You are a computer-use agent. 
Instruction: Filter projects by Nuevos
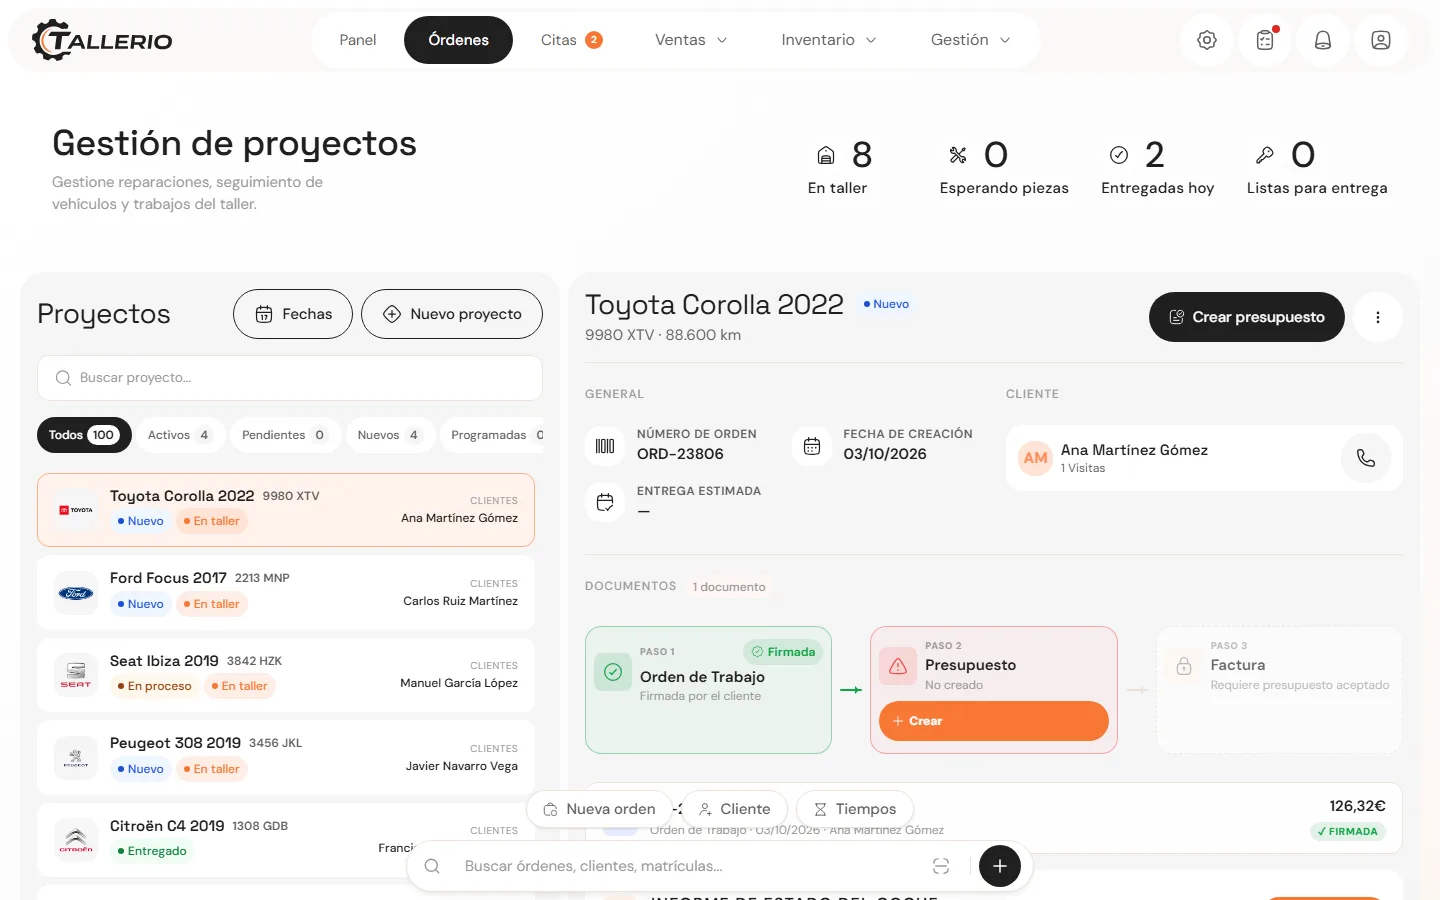pos(389,435)
